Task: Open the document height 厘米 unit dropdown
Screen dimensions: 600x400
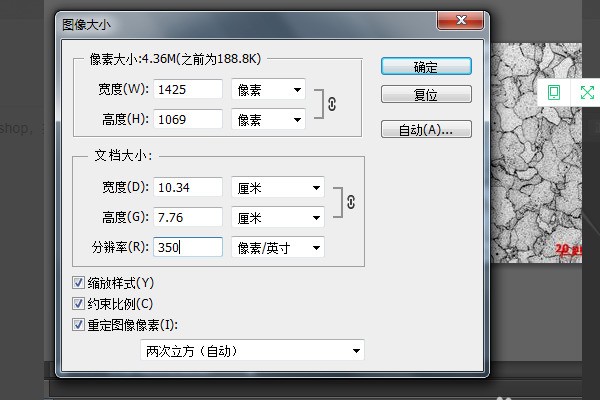Action: [278, 217]
